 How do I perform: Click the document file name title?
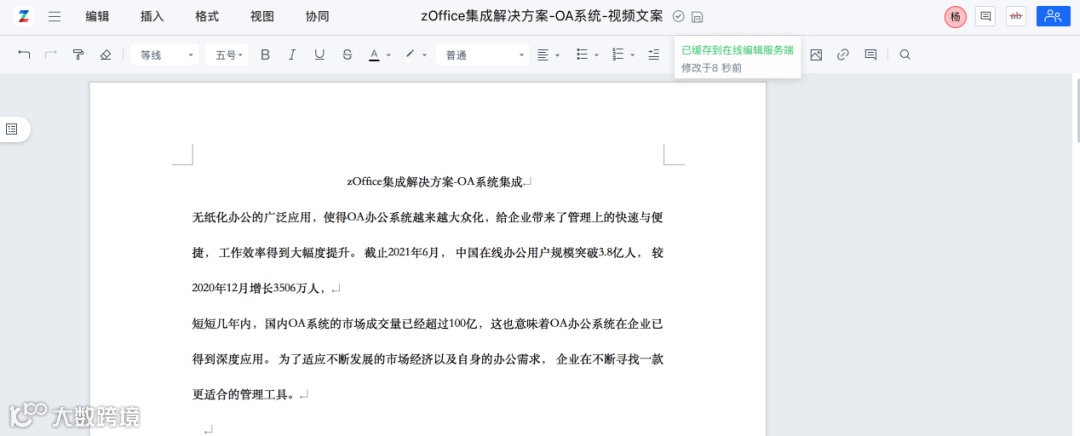click(542, 17)
